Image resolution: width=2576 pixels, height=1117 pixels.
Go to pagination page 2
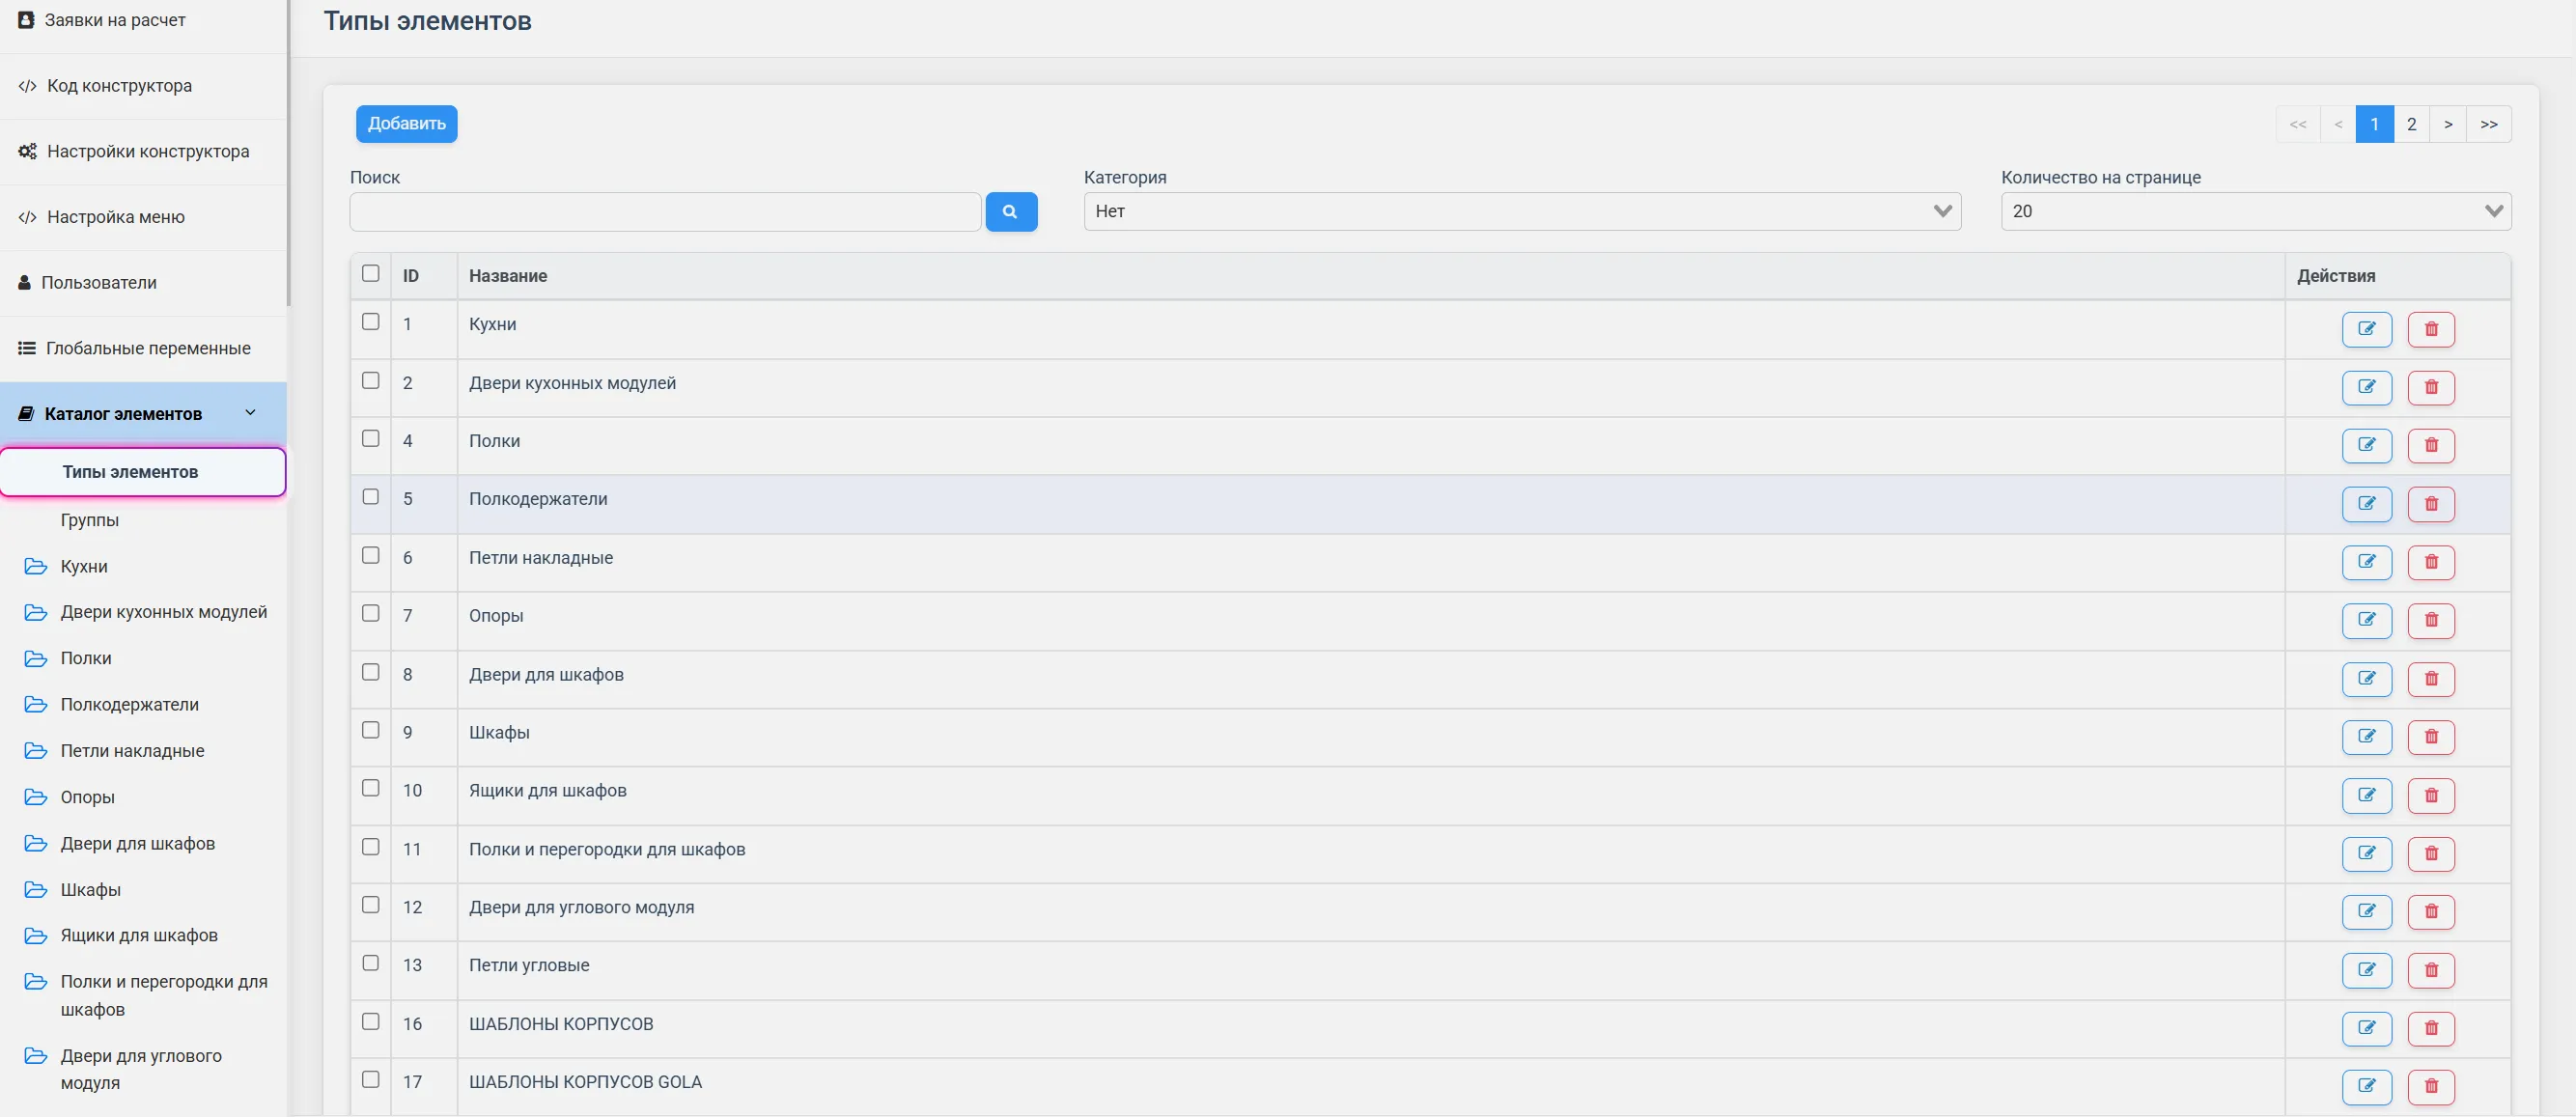pyautogui.click(x=2411, y=124)
